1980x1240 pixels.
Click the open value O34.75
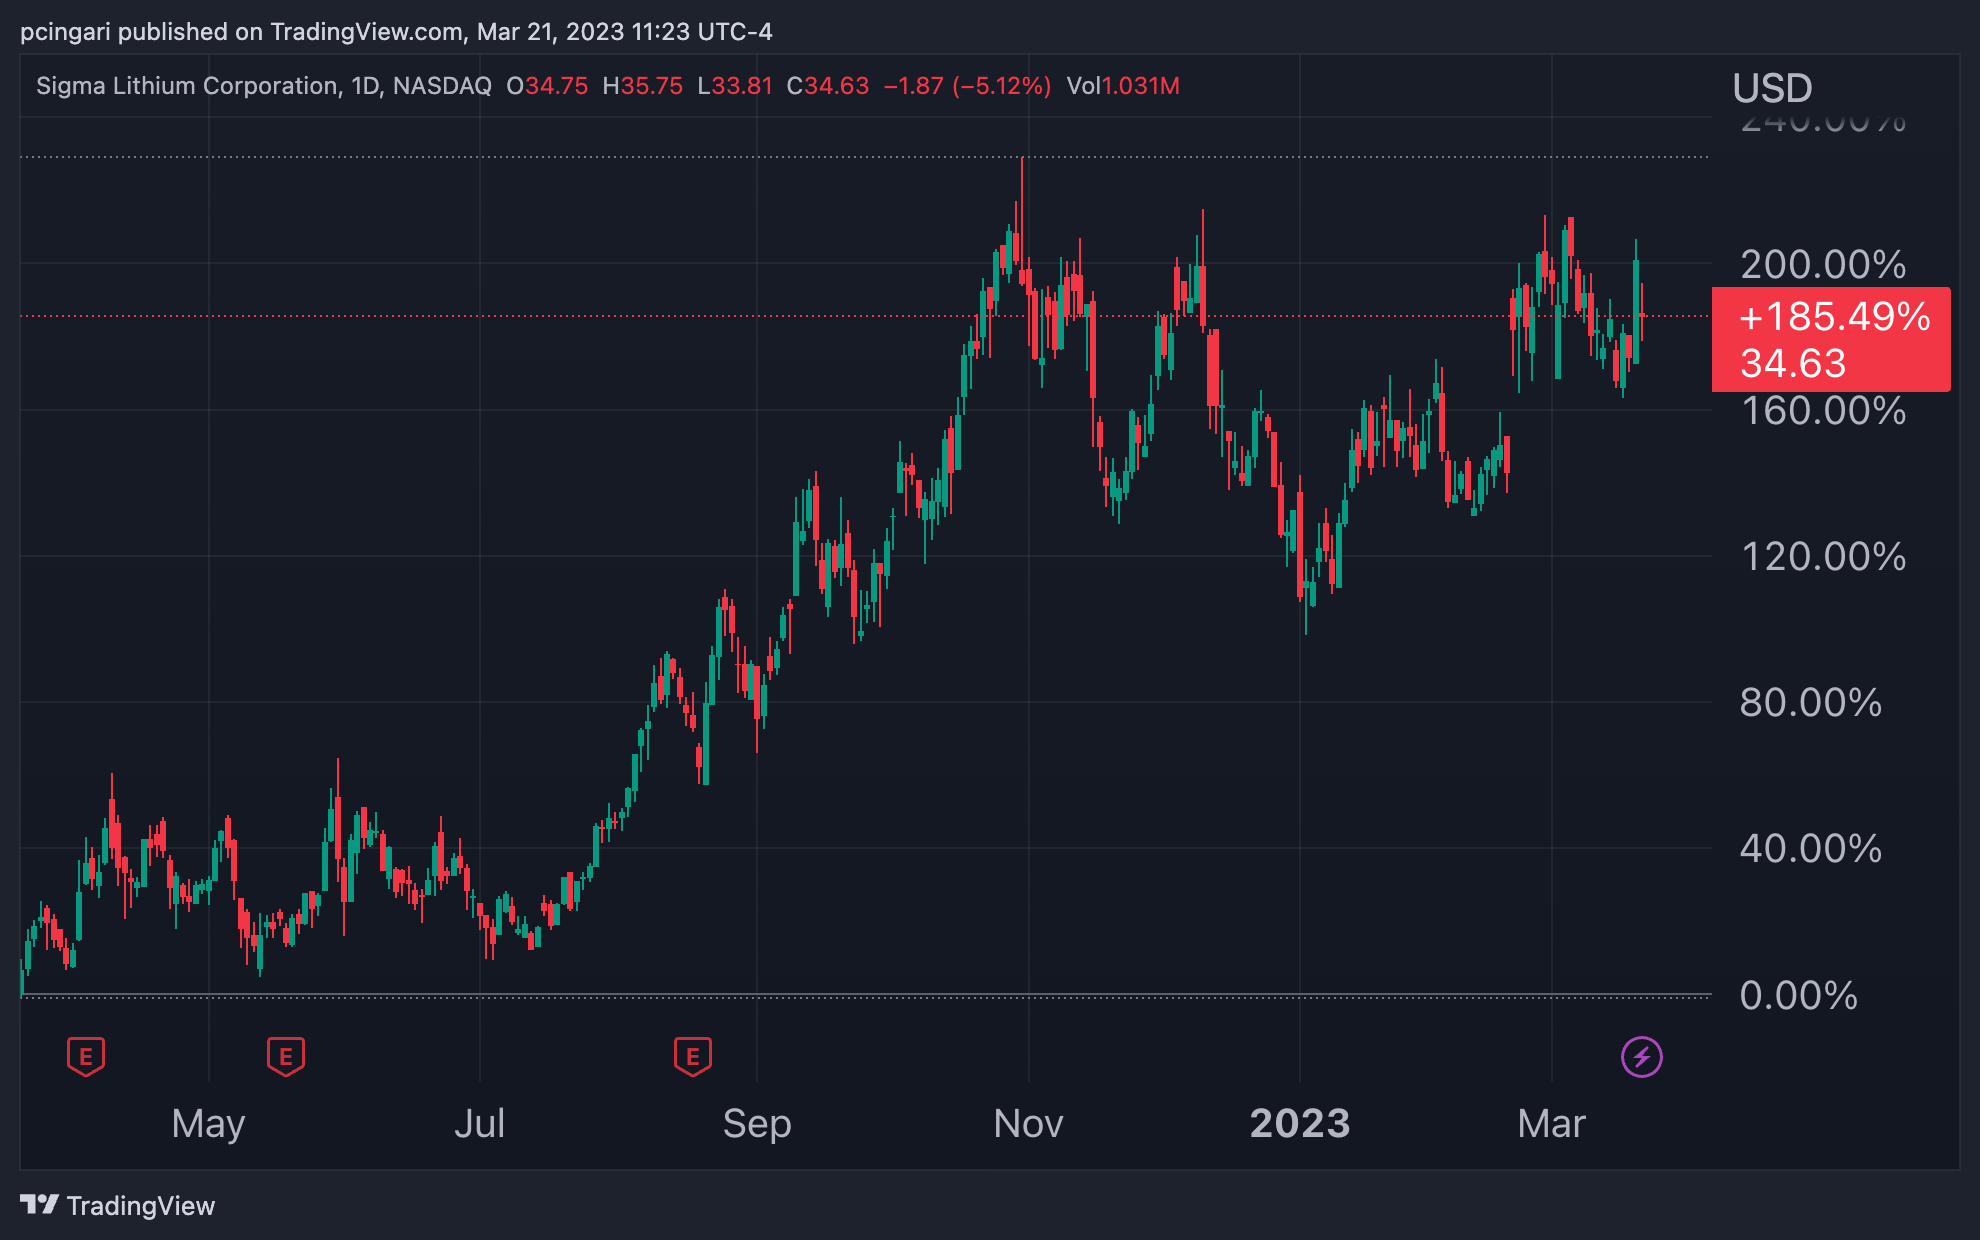[547, 86]
